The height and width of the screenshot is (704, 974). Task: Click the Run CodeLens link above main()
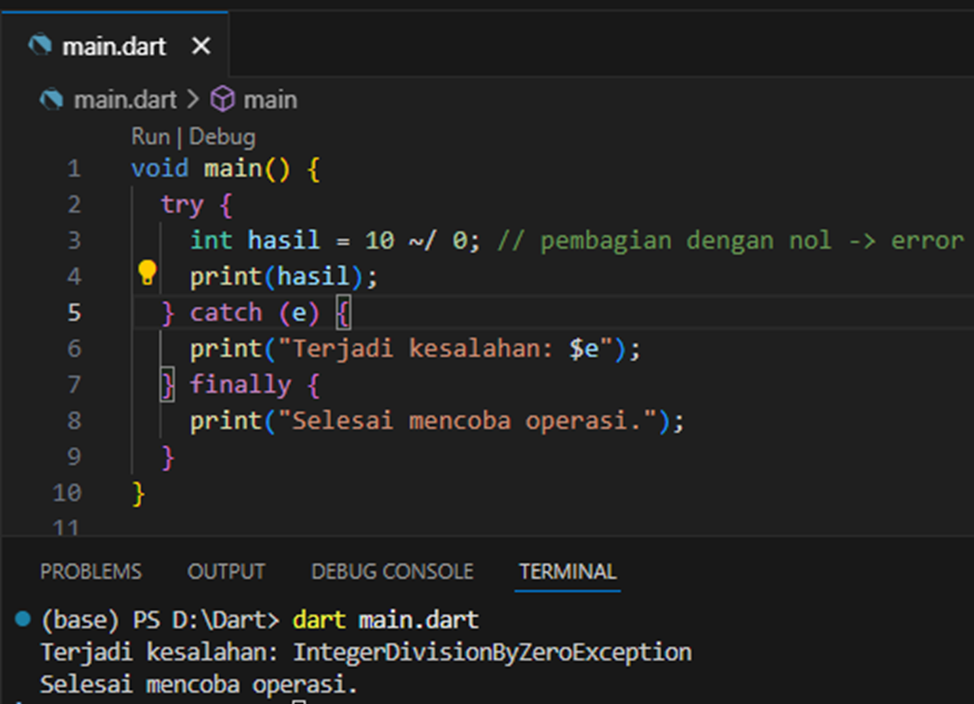150,136
